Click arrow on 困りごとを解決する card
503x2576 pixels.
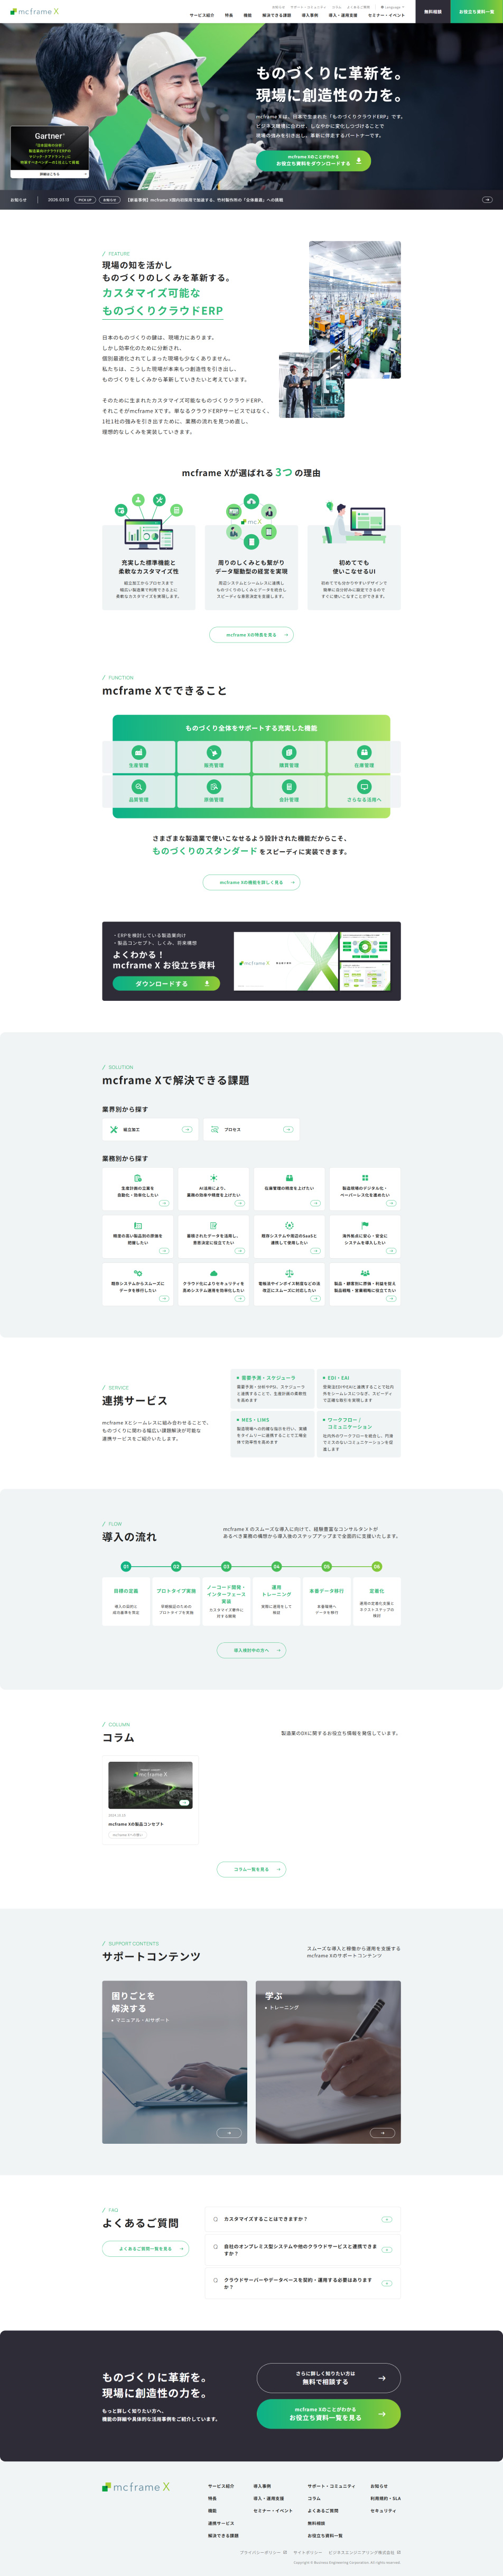230,2132
